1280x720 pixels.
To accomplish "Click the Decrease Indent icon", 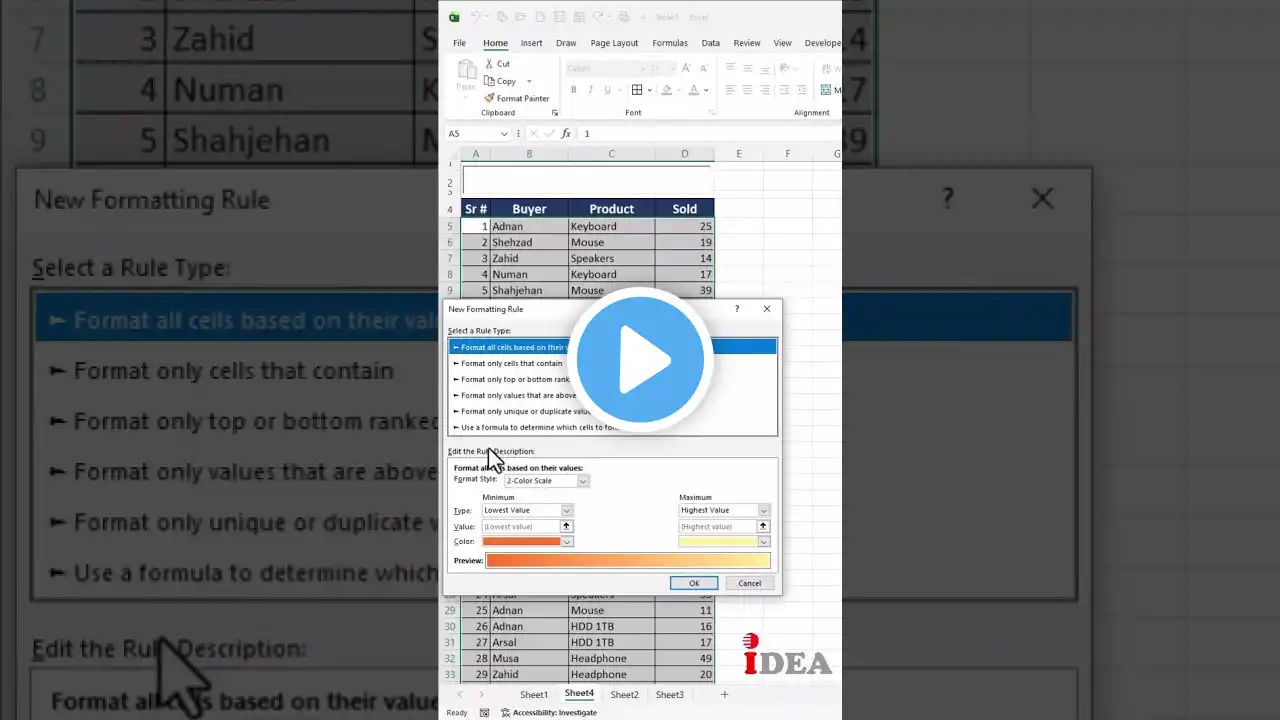I will [x=785, y=90].
